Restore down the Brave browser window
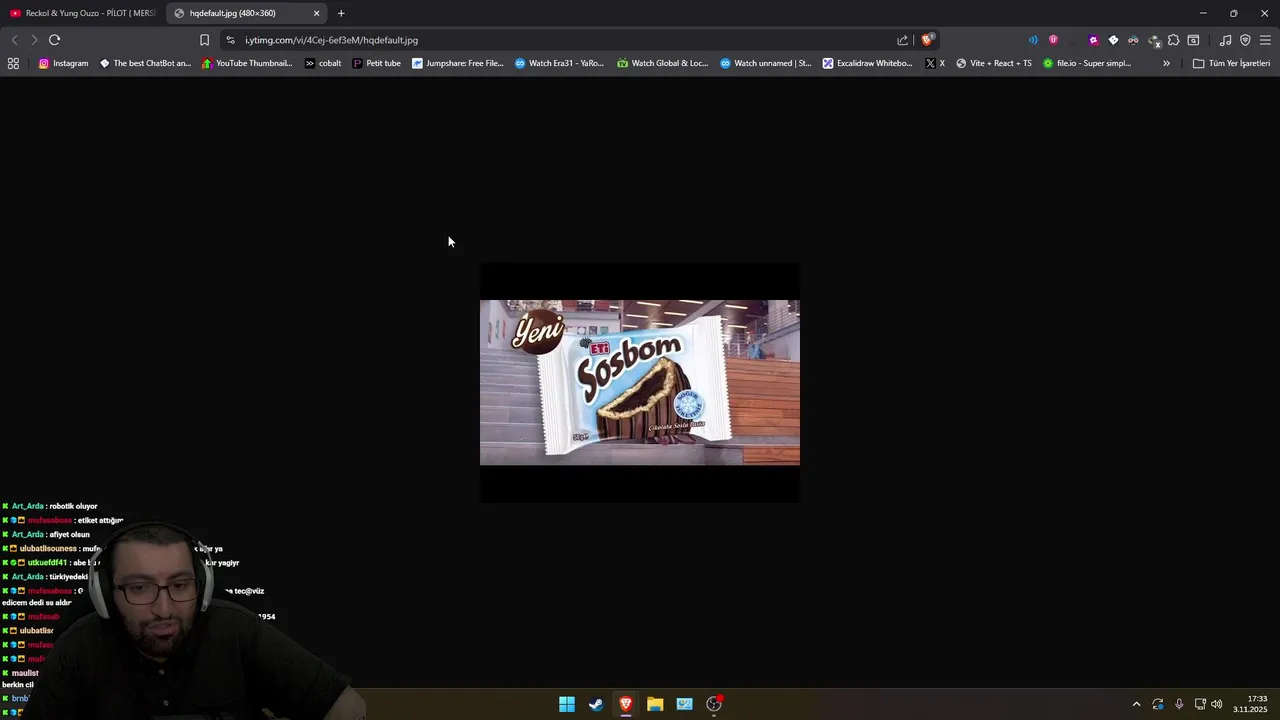Viewport: 1280px width, 720px height. pyautogui.click(x=1234, y=13)
